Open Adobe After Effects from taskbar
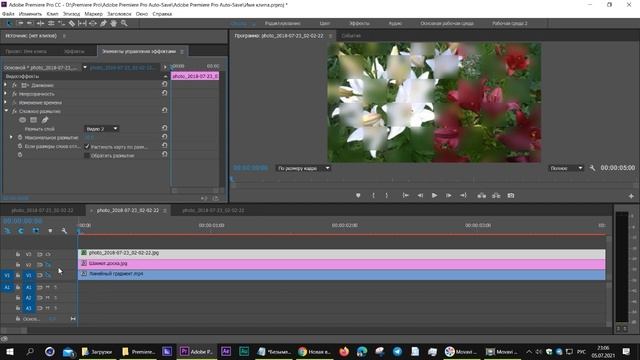The height and width of the screenshot is (360, 640). click(226, 351)
